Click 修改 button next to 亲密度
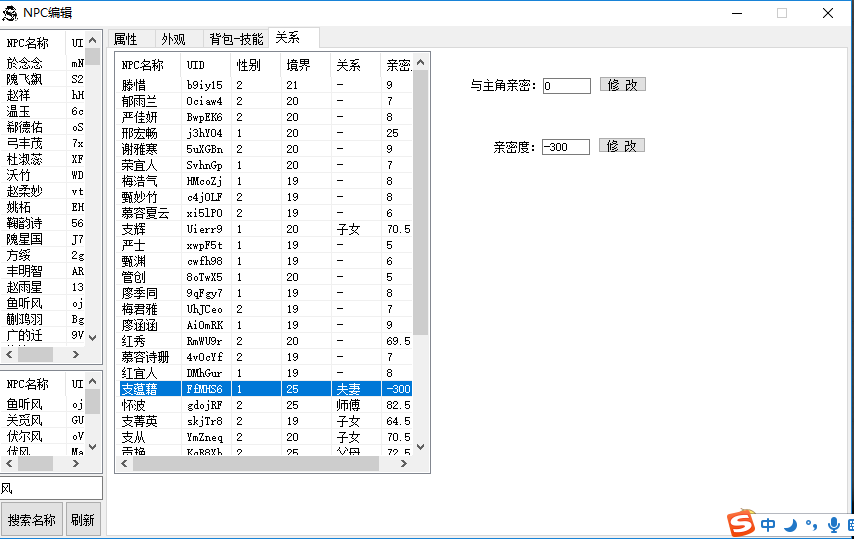Viewport: 854px width, 539px height. (x=621, y=146)
